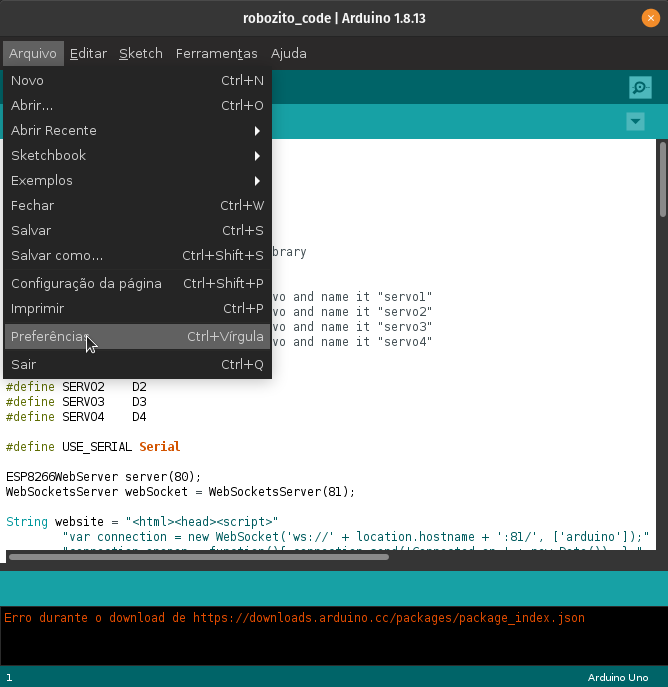This screenshot has height=687, width=668.
Task: Open the Ajuda menu
Action: tap(289, 53)
